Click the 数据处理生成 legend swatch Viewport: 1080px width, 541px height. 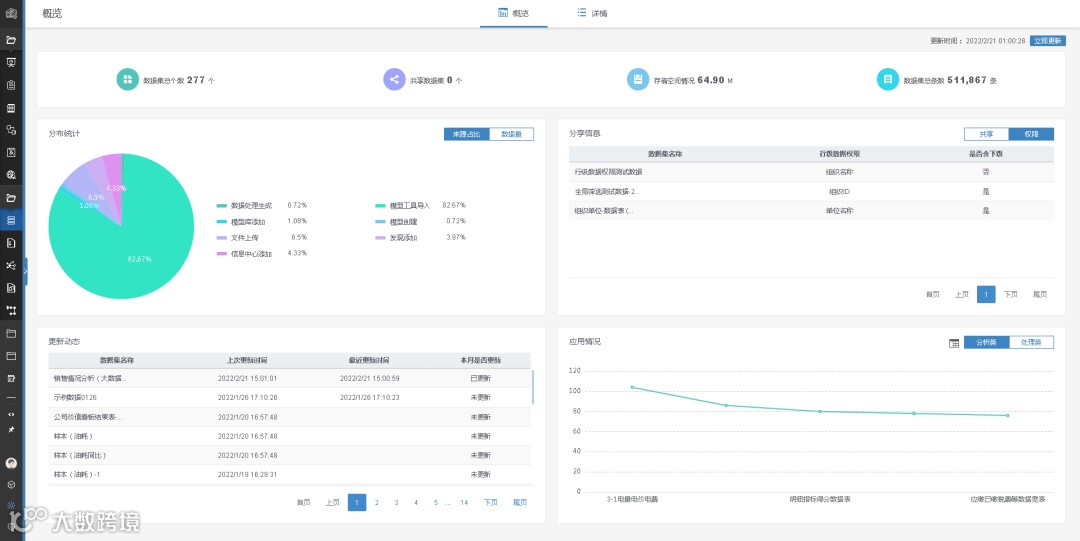(x=222, y=206)
